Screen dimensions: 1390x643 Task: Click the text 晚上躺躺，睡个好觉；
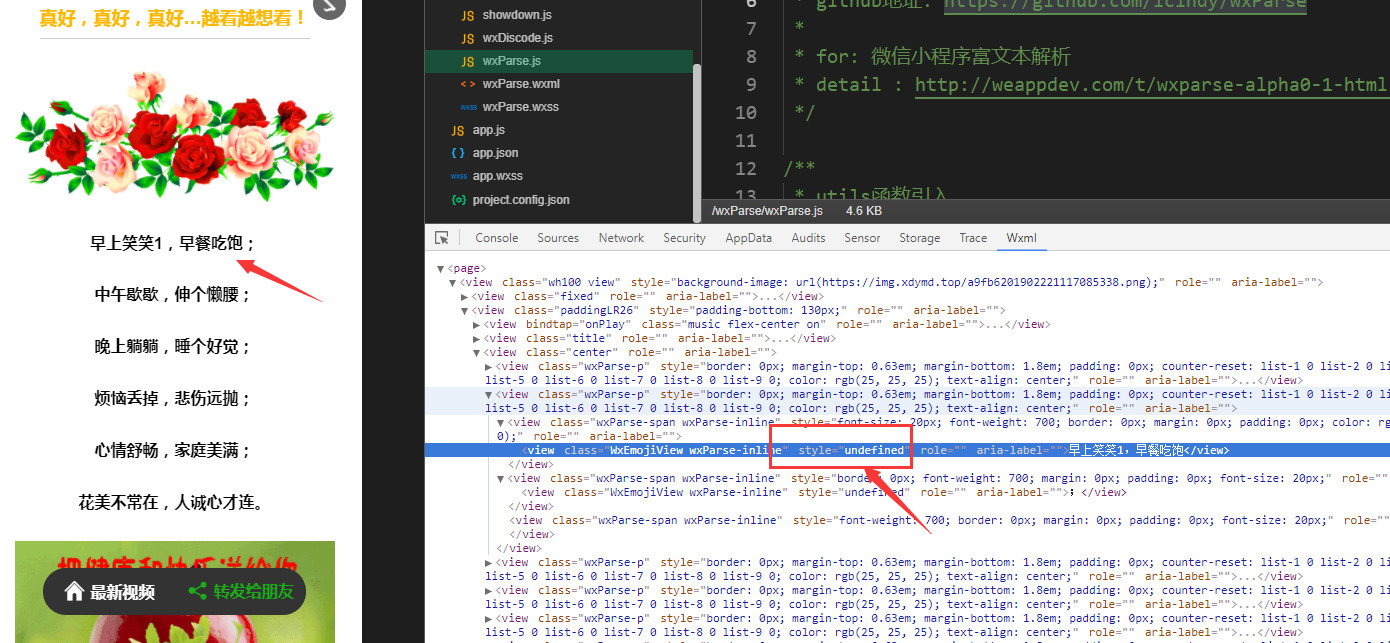[x=174, y=347]
